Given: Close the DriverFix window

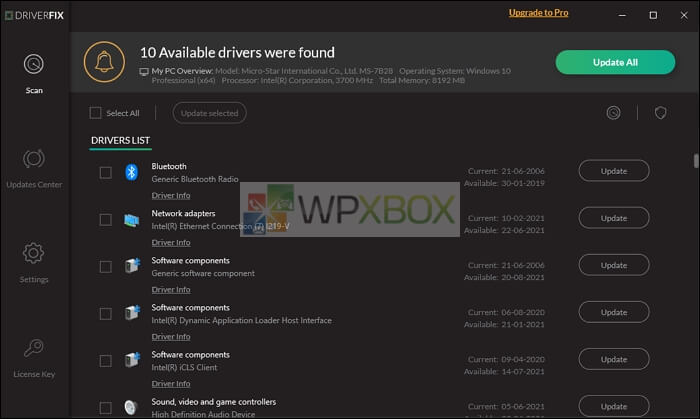Looking at the screenshot, I should 683,15.
